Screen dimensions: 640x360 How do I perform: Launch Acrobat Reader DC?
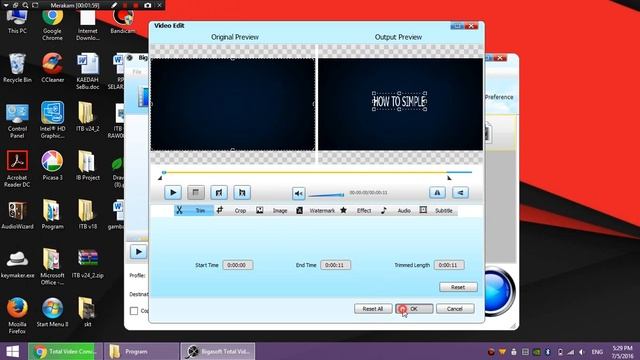(x=17, y=169)
